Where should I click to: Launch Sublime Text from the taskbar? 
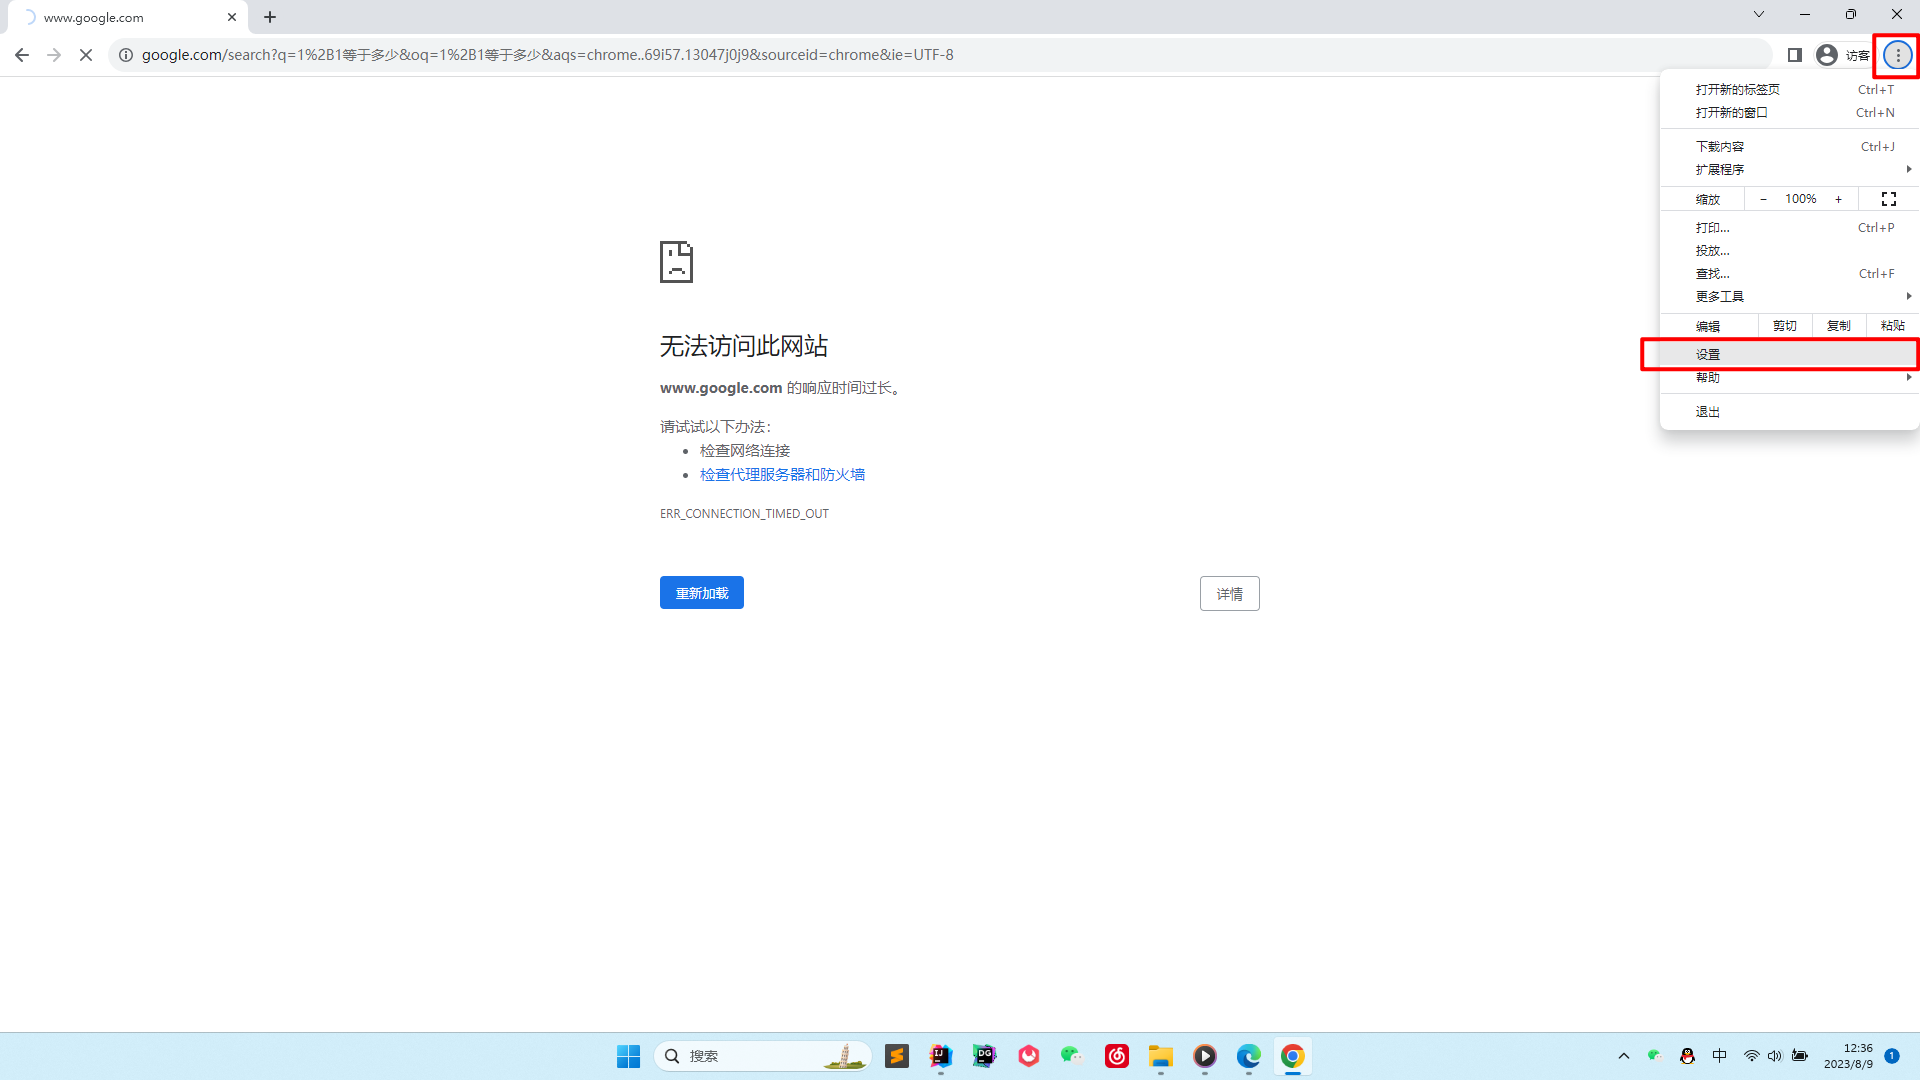point(897,1056)
